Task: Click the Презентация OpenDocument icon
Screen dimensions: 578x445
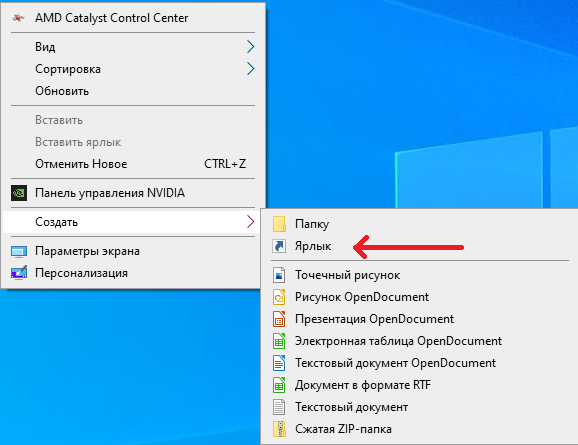Action: 279,319
